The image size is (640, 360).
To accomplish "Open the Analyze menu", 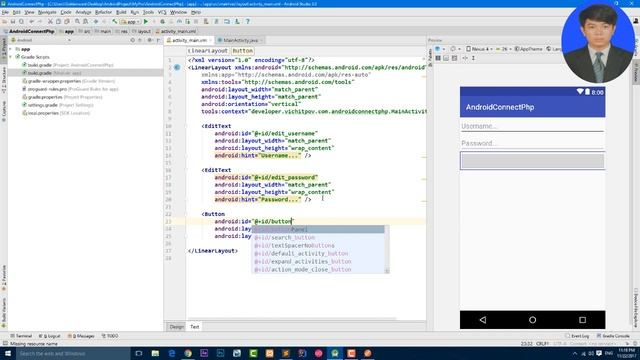I will coord(83,12).
